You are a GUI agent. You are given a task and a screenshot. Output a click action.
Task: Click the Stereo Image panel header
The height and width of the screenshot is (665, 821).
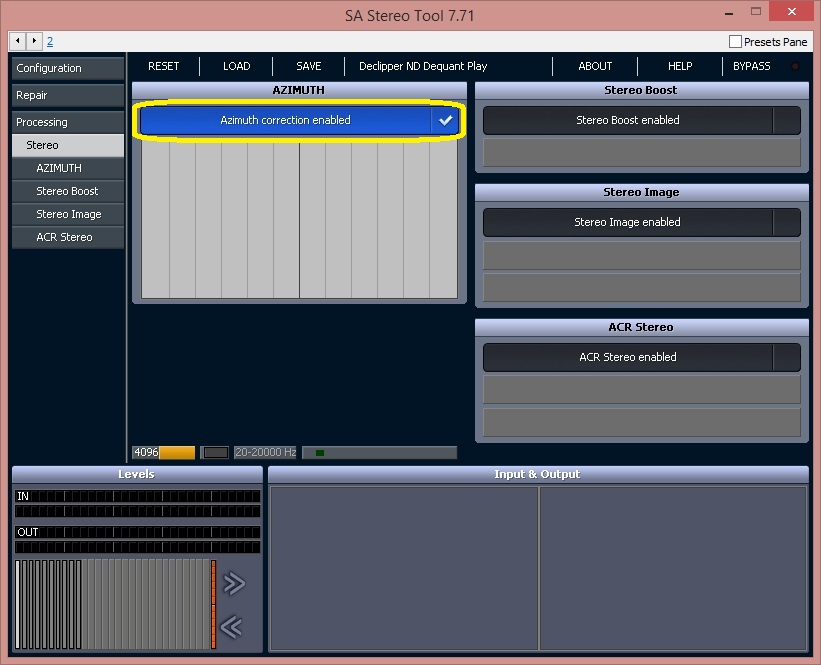click(641, 192)
